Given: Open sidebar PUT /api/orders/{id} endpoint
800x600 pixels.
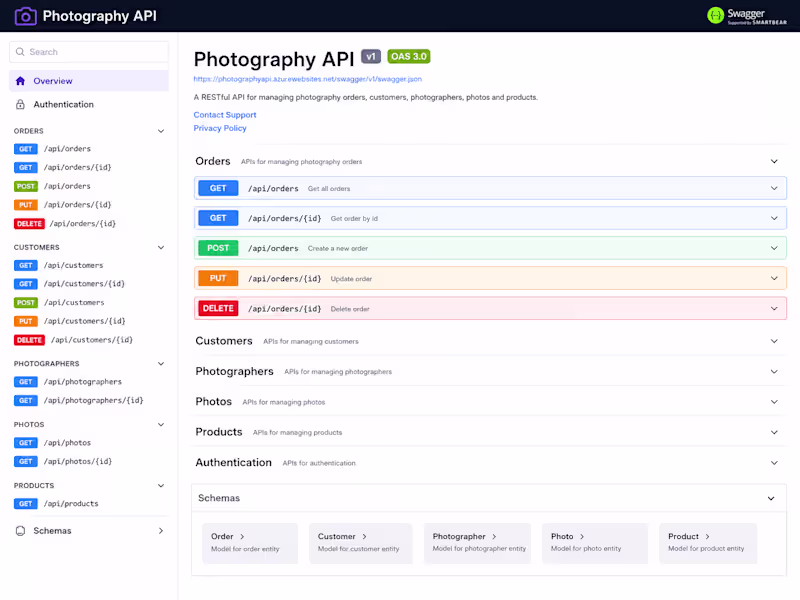Looking at the screenshot, I should [63, 205].
